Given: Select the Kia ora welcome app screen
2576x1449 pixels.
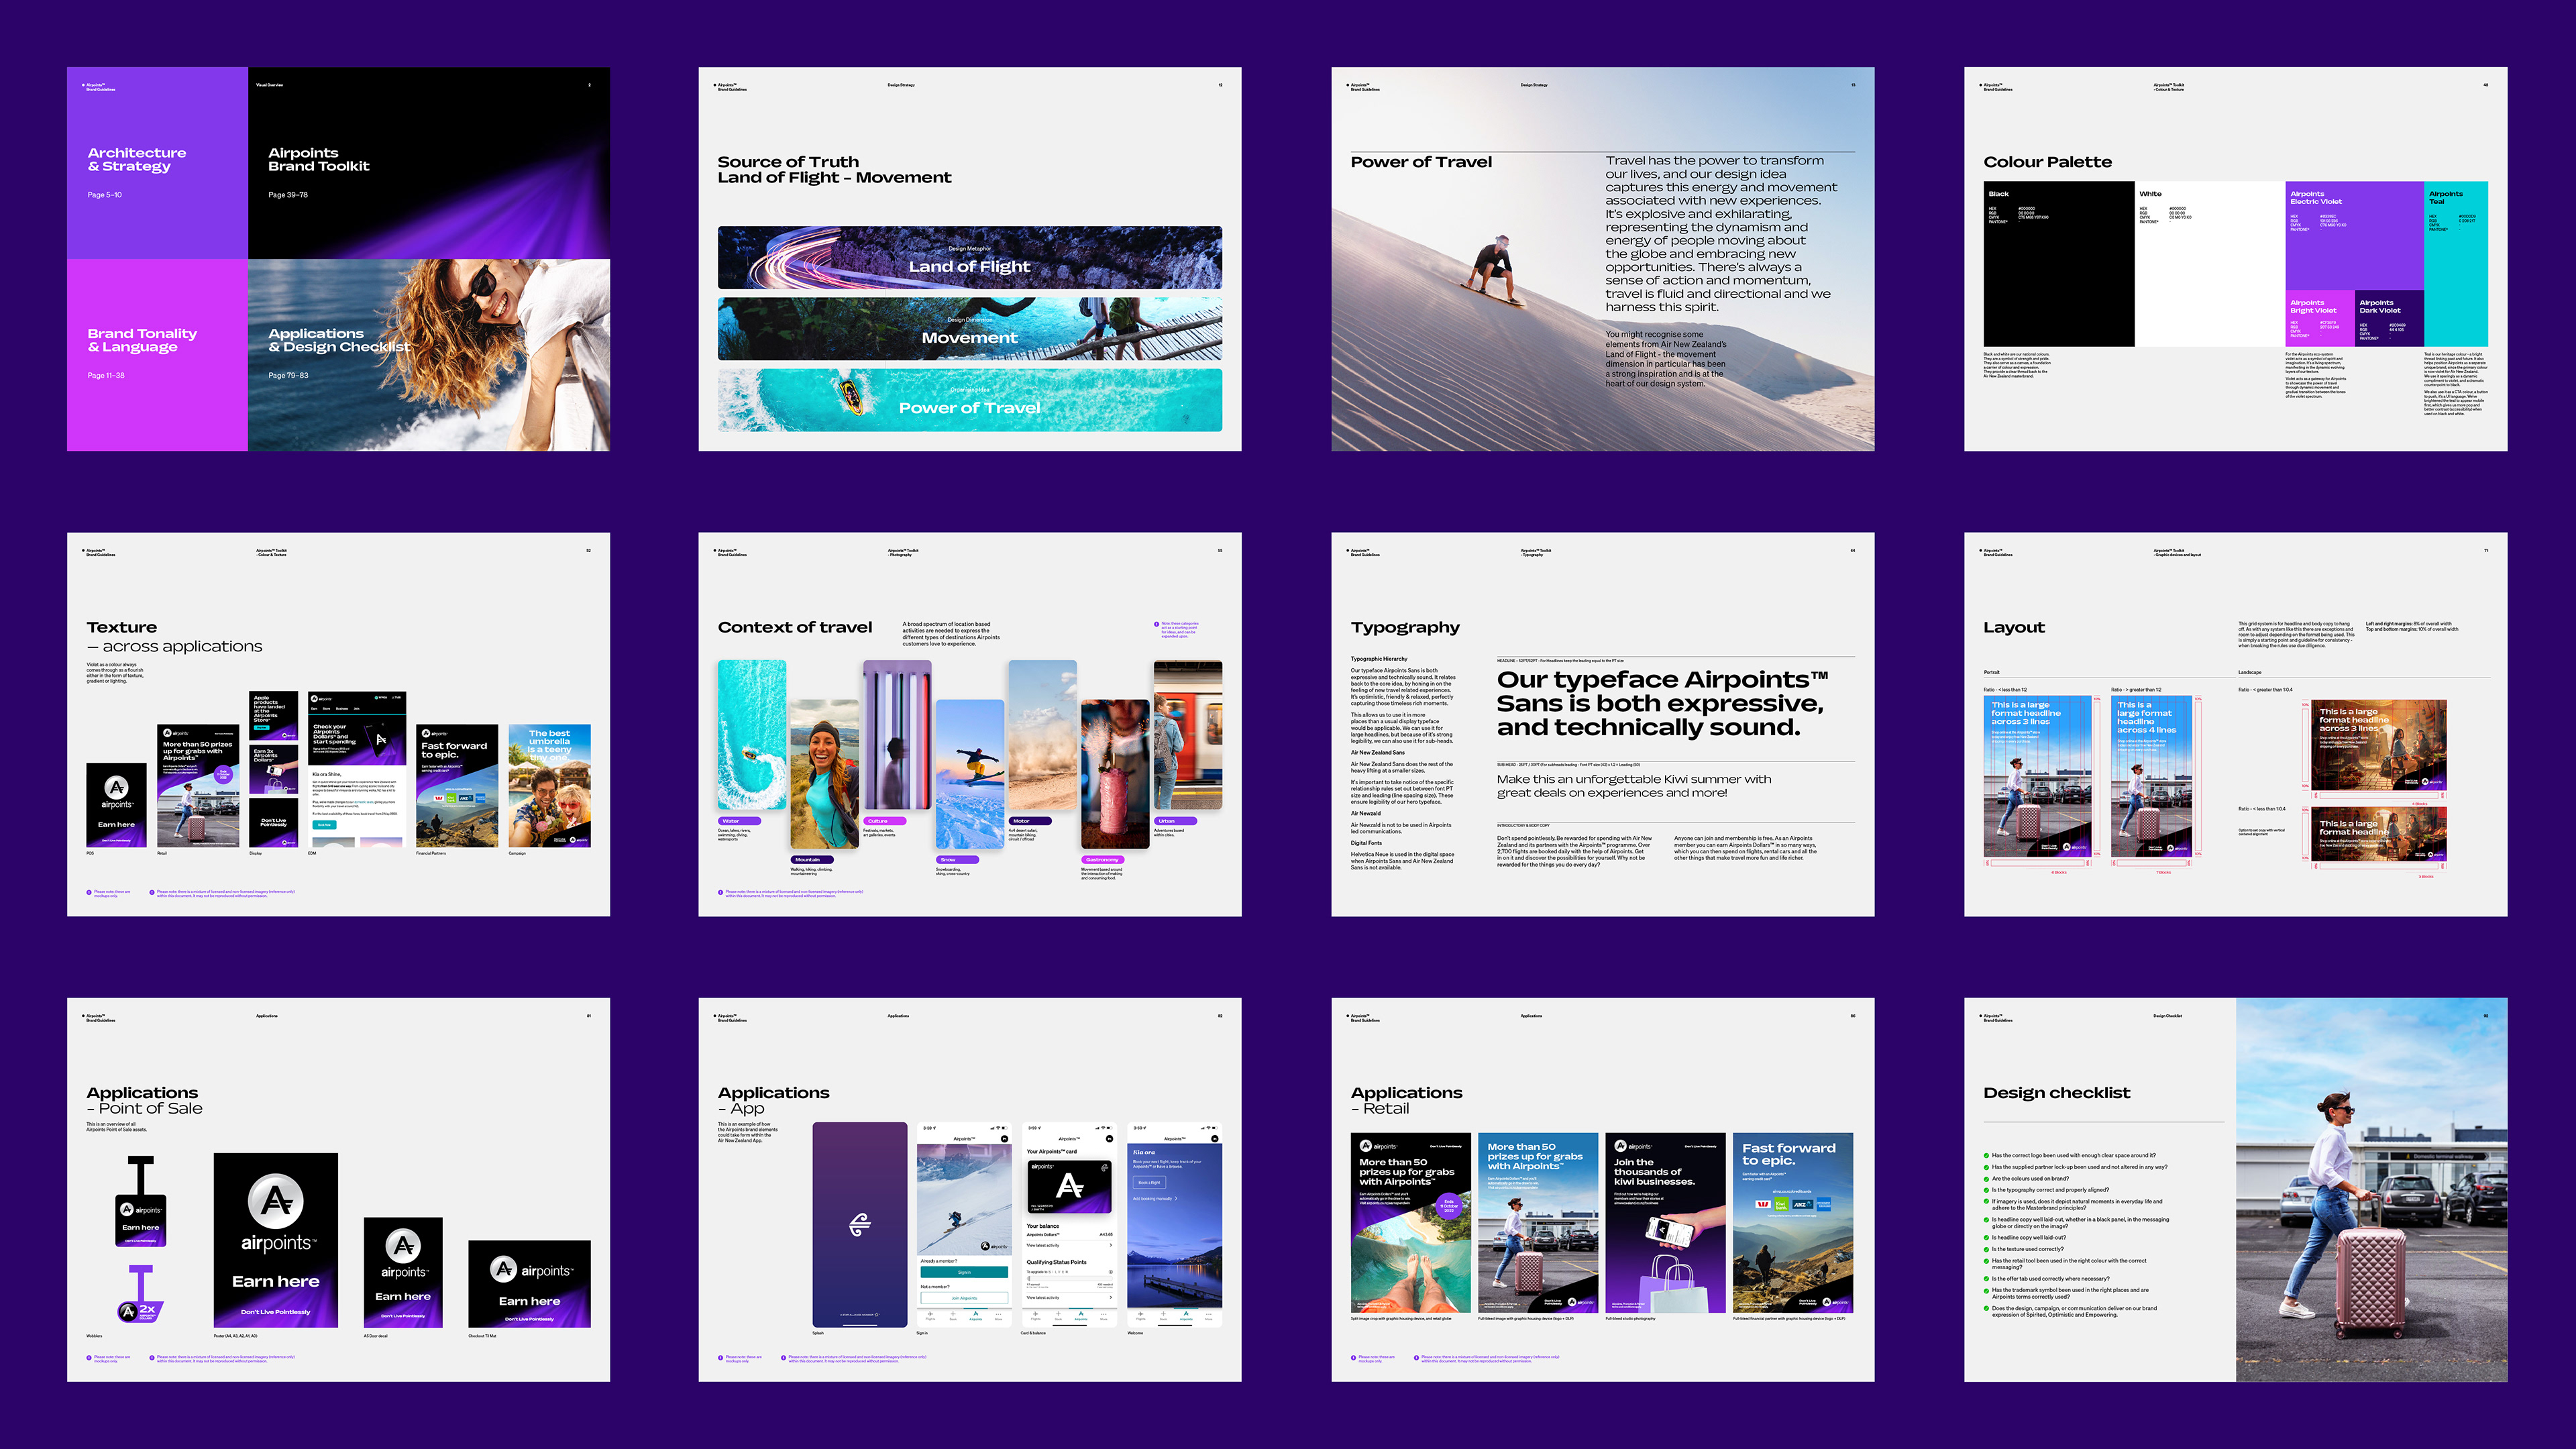Looking at the screenshot, I should 1174,1225.
